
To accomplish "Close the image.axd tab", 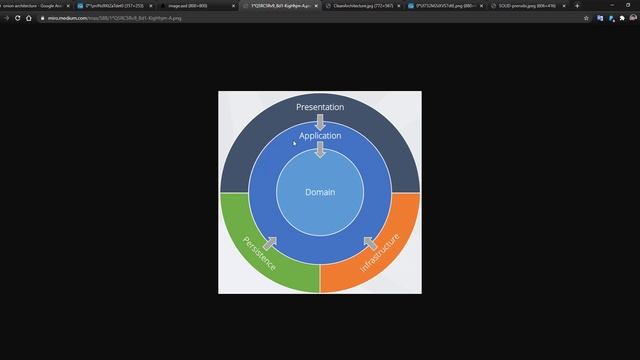I will (233, 6).
